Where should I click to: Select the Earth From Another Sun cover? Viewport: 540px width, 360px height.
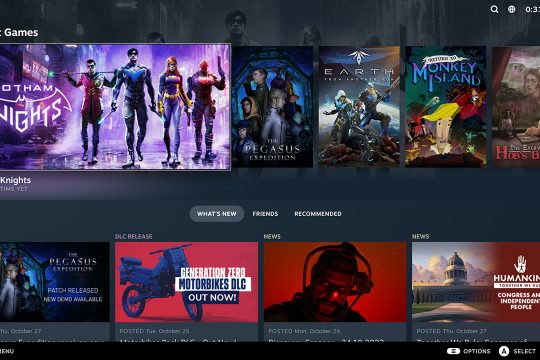pyautogui.click(x=359, y=107)
